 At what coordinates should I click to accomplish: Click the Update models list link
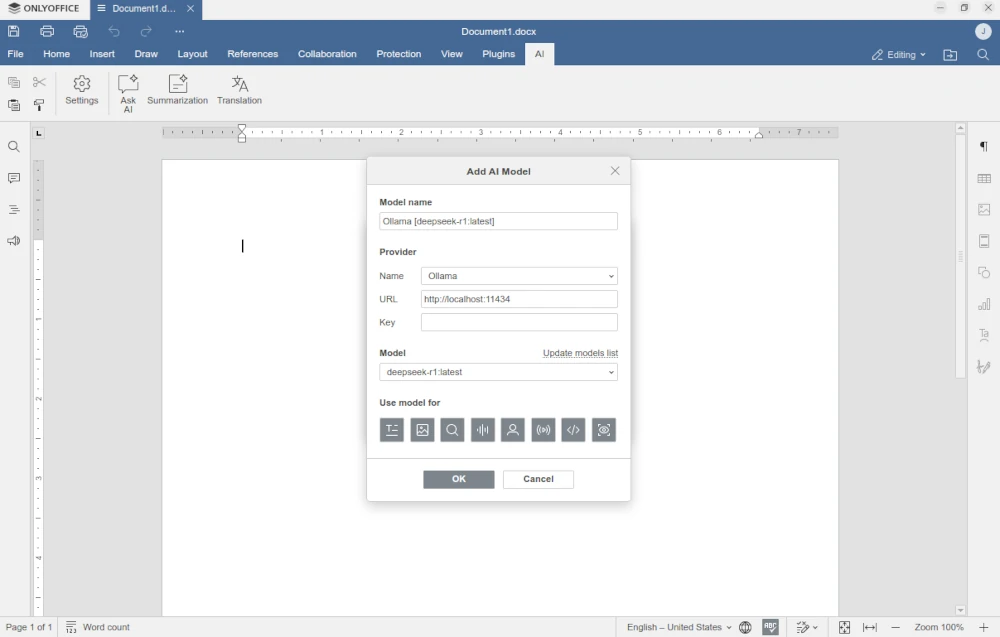tap(580, 353)
